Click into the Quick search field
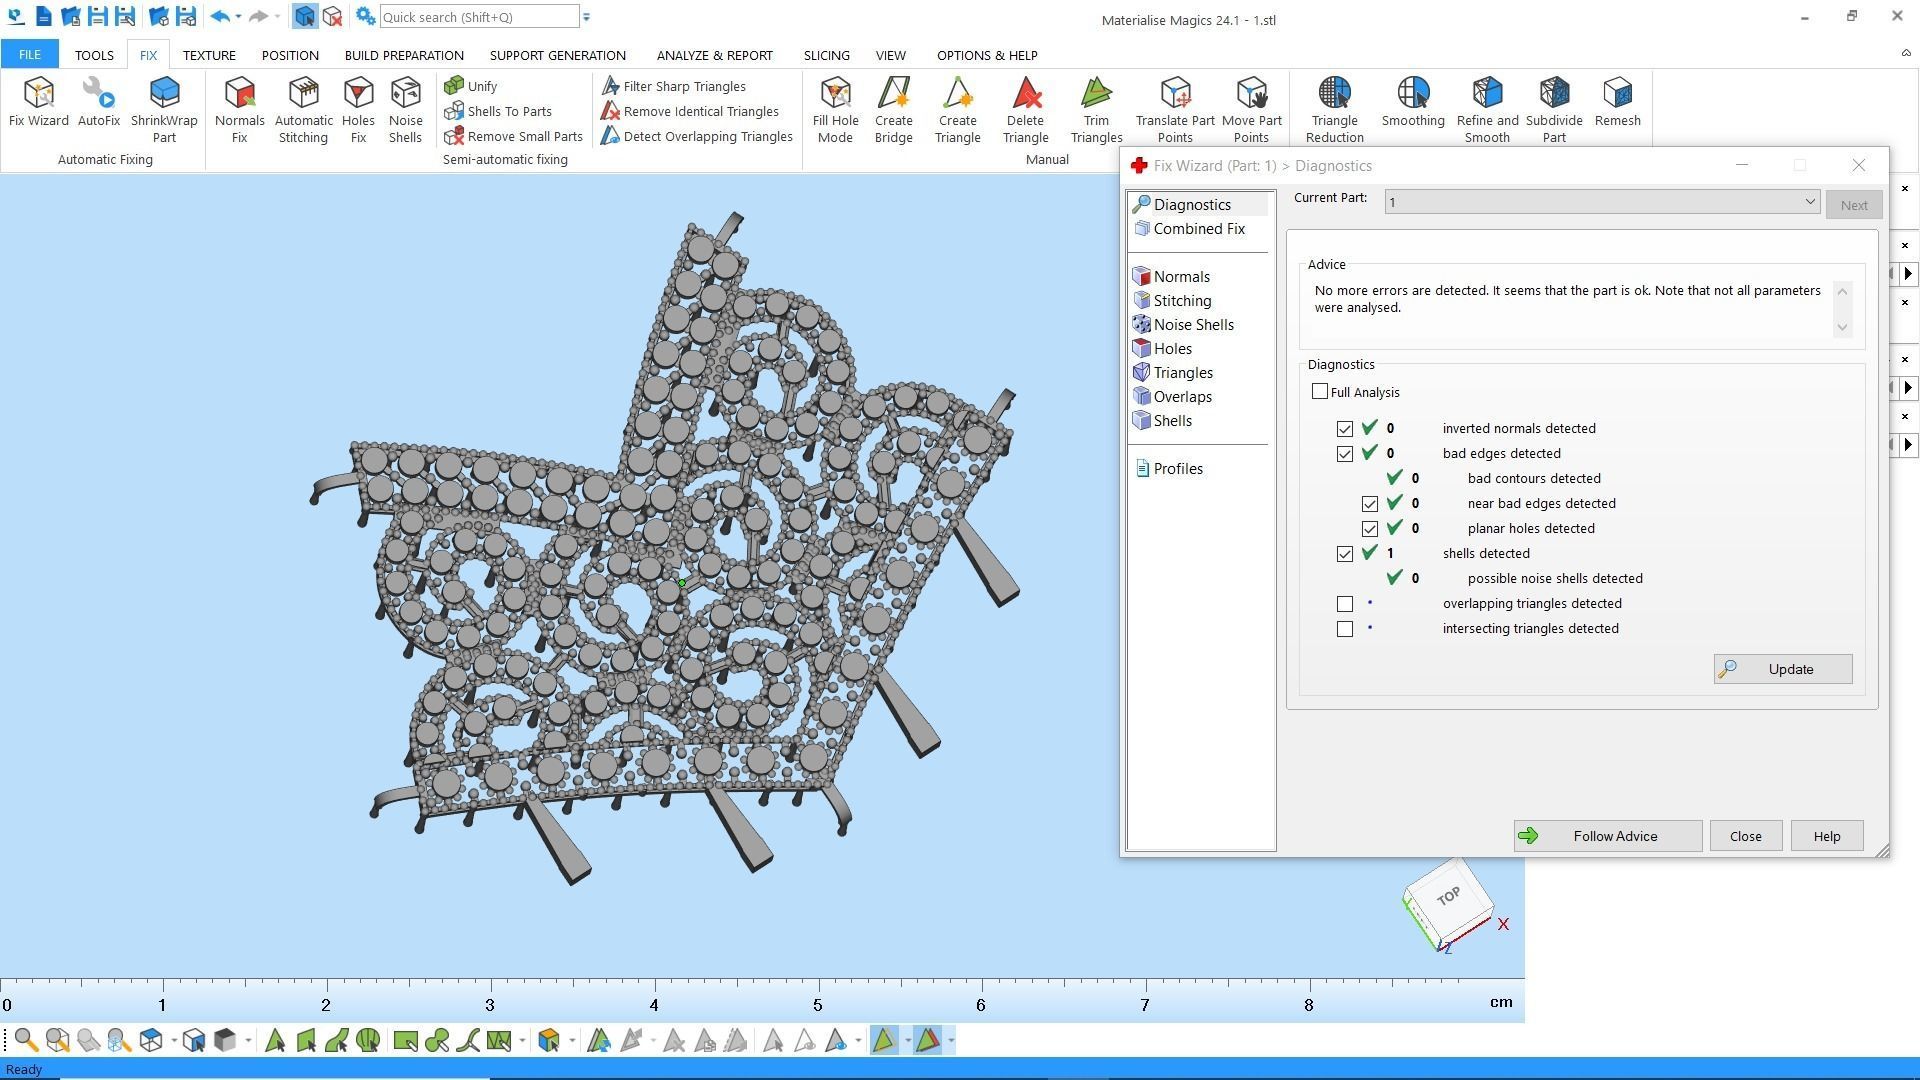 [478, 17]
